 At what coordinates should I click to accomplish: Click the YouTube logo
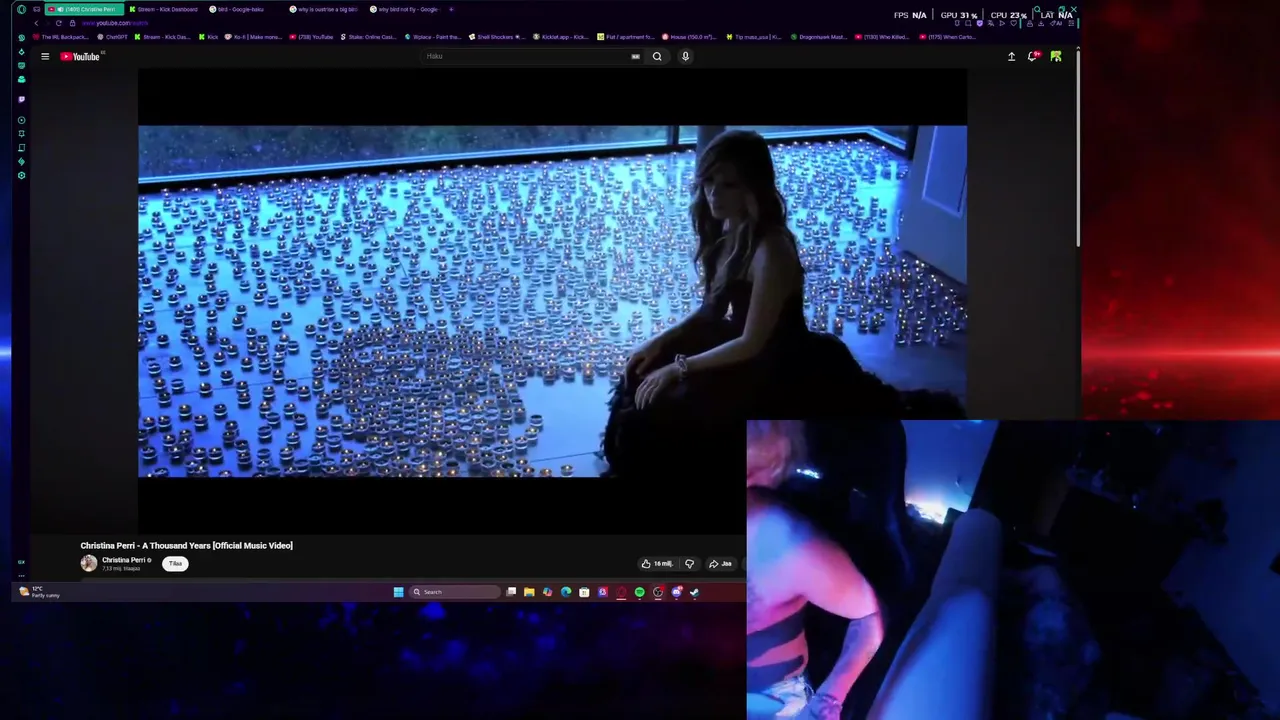(80, 56)
